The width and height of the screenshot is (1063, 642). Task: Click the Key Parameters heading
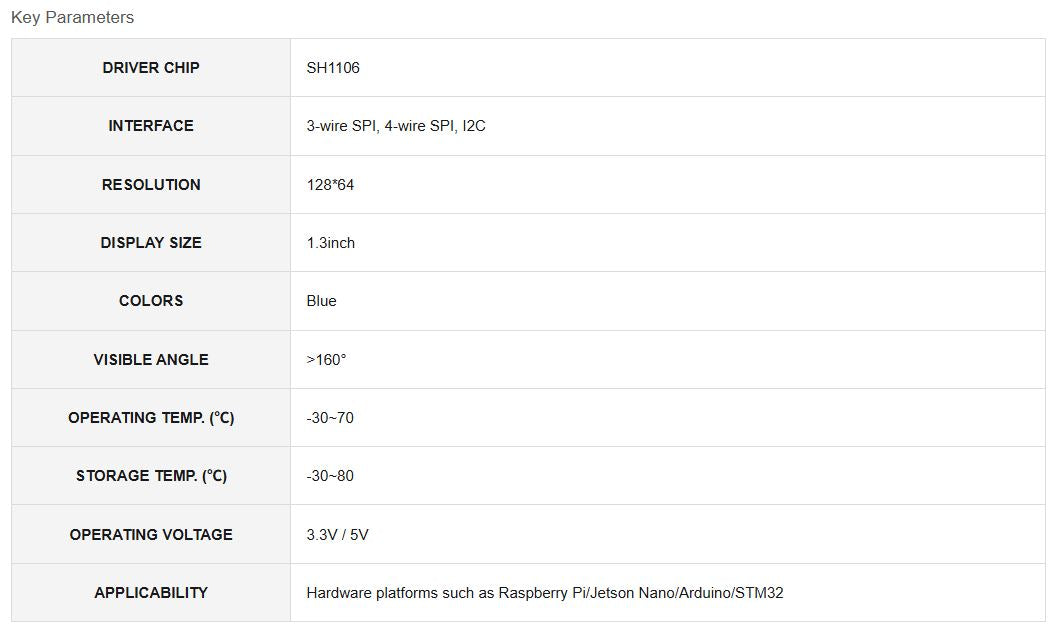pyautogui.click(x=72, y=17)
